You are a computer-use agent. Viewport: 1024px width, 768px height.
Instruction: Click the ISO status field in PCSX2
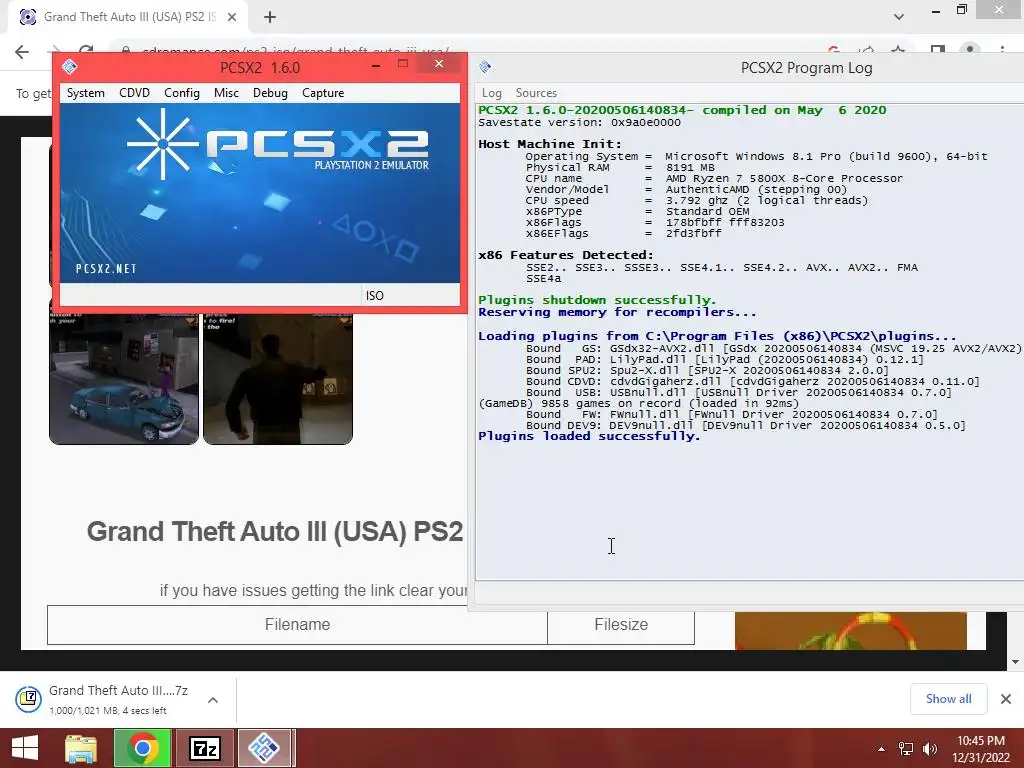coord(411,295)
